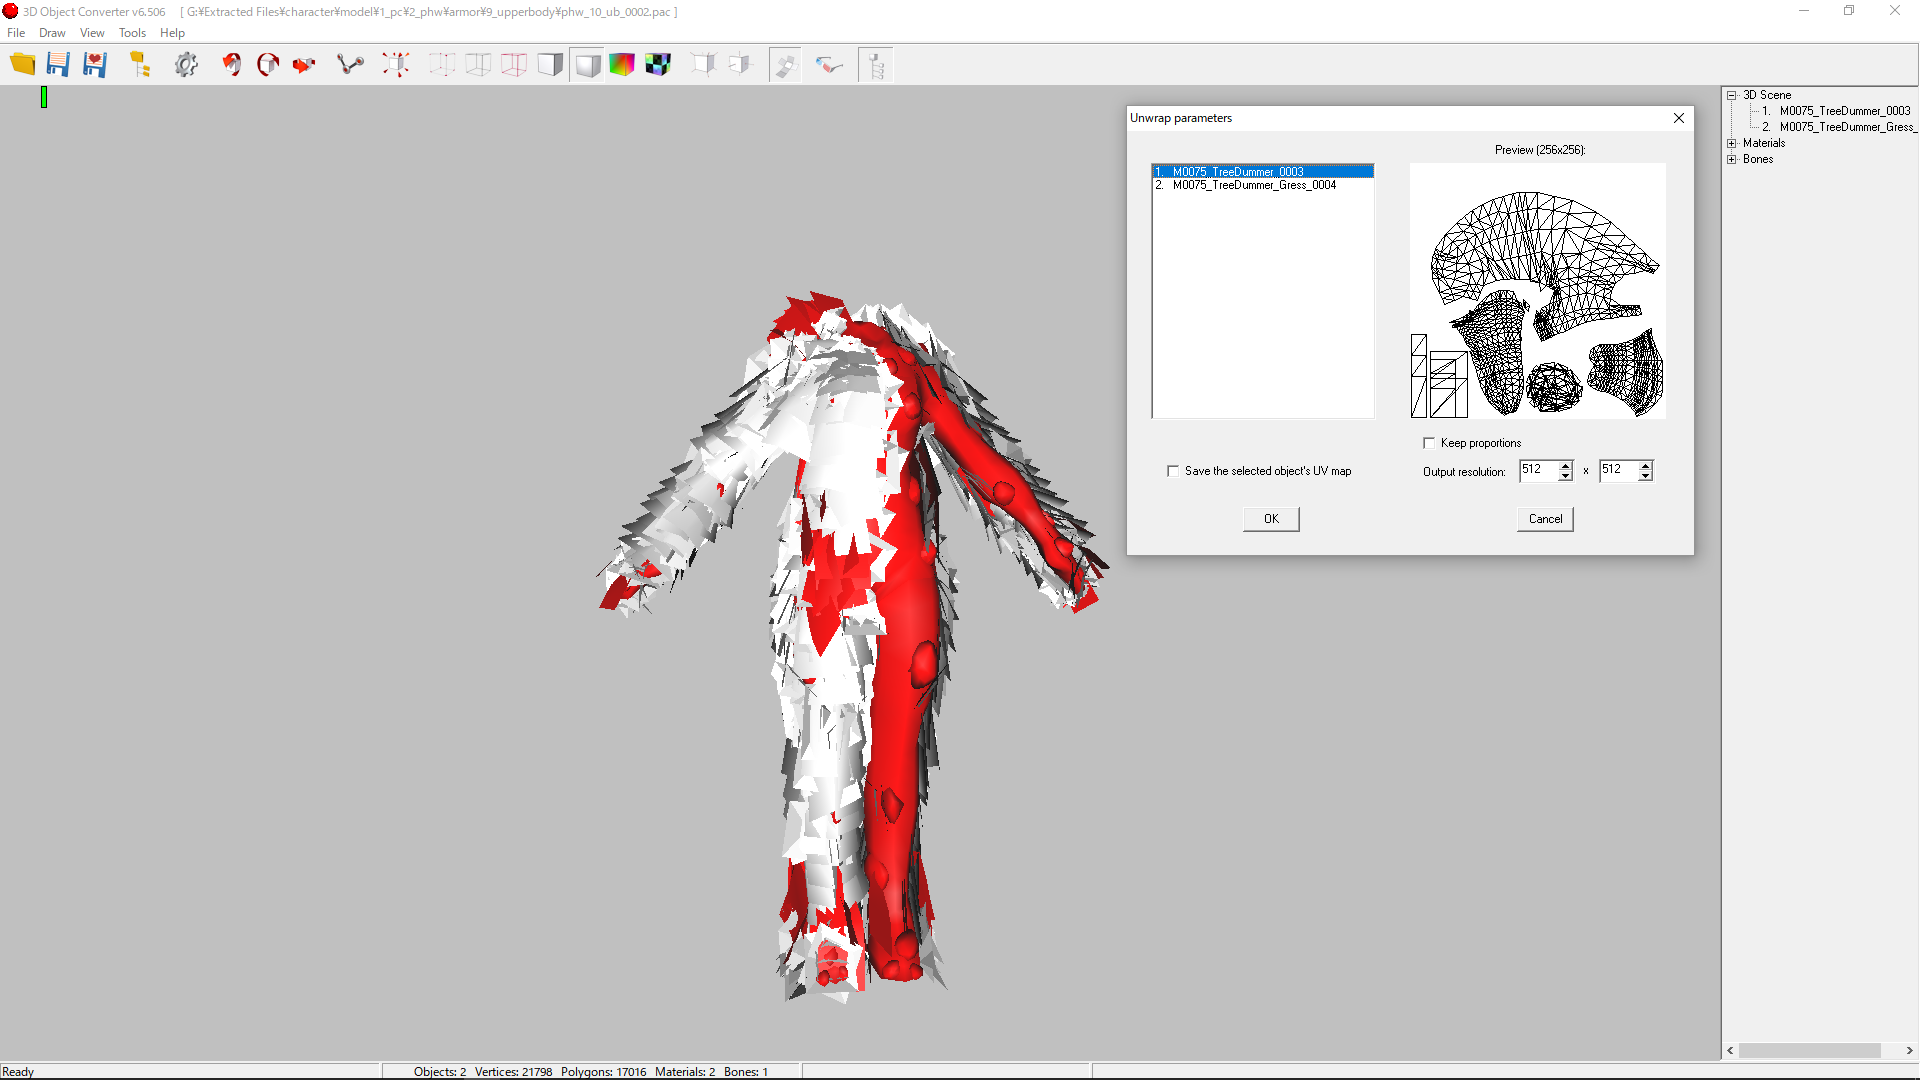The height and width of the screenshot is (1080, 1920).
Task: Select the colored gradient cube shading icon
Action: [x=622, y=65]
